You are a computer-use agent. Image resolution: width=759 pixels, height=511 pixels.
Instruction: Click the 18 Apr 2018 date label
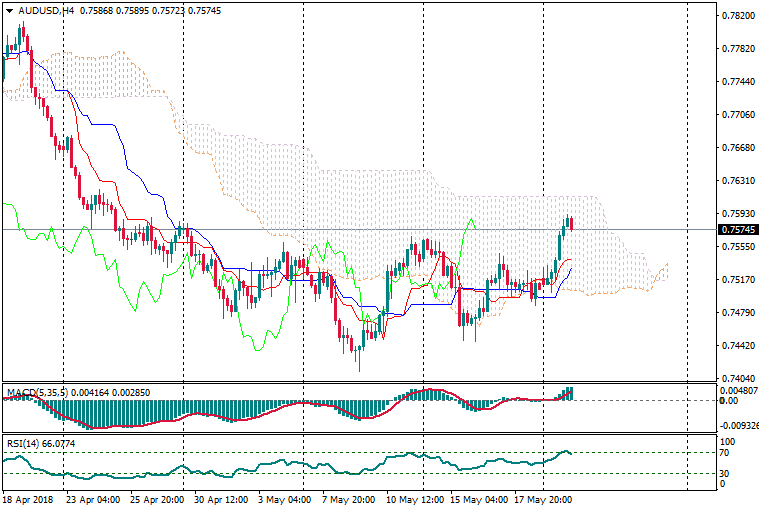pyautogui.click(x=28, y=498)
